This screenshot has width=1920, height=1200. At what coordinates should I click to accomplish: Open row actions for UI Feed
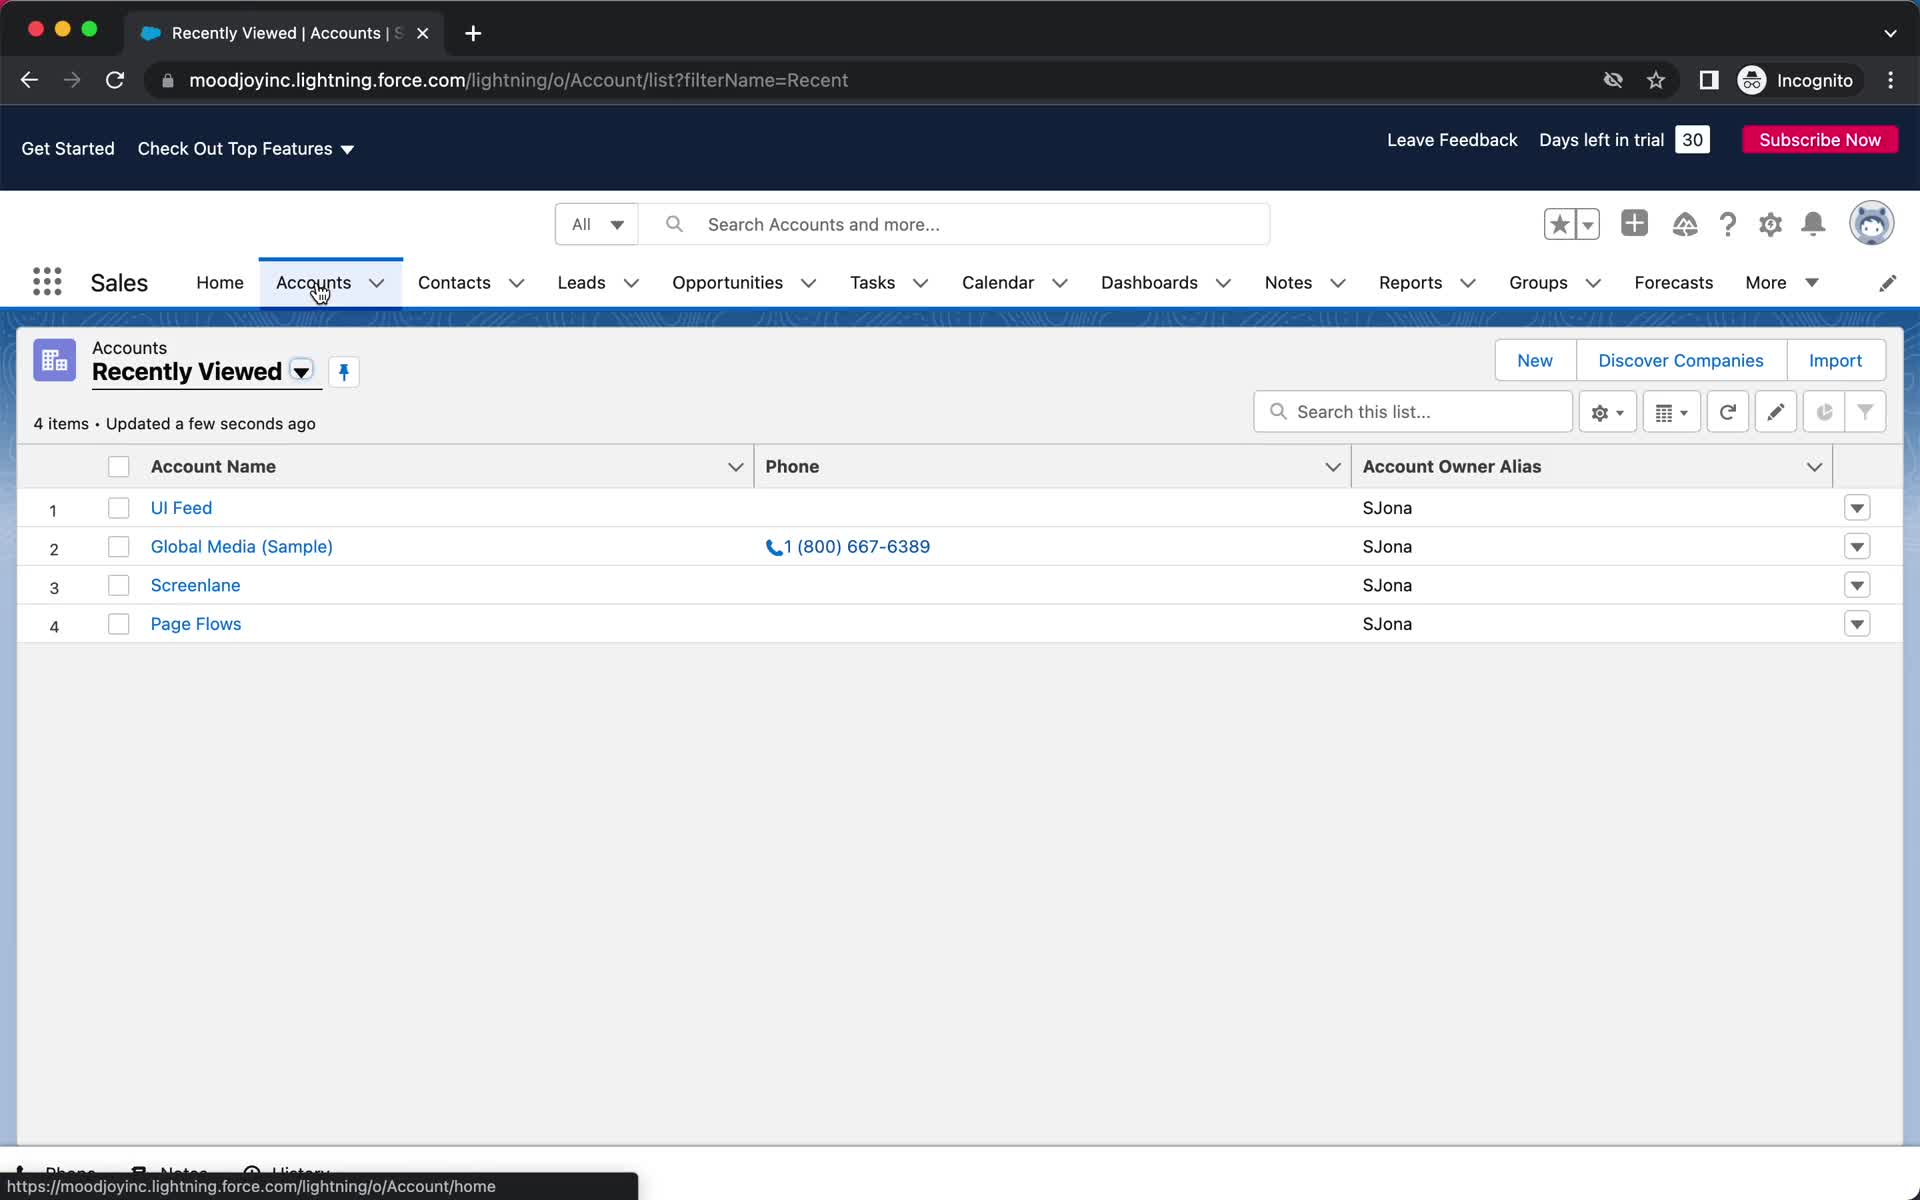point(1857,508)
